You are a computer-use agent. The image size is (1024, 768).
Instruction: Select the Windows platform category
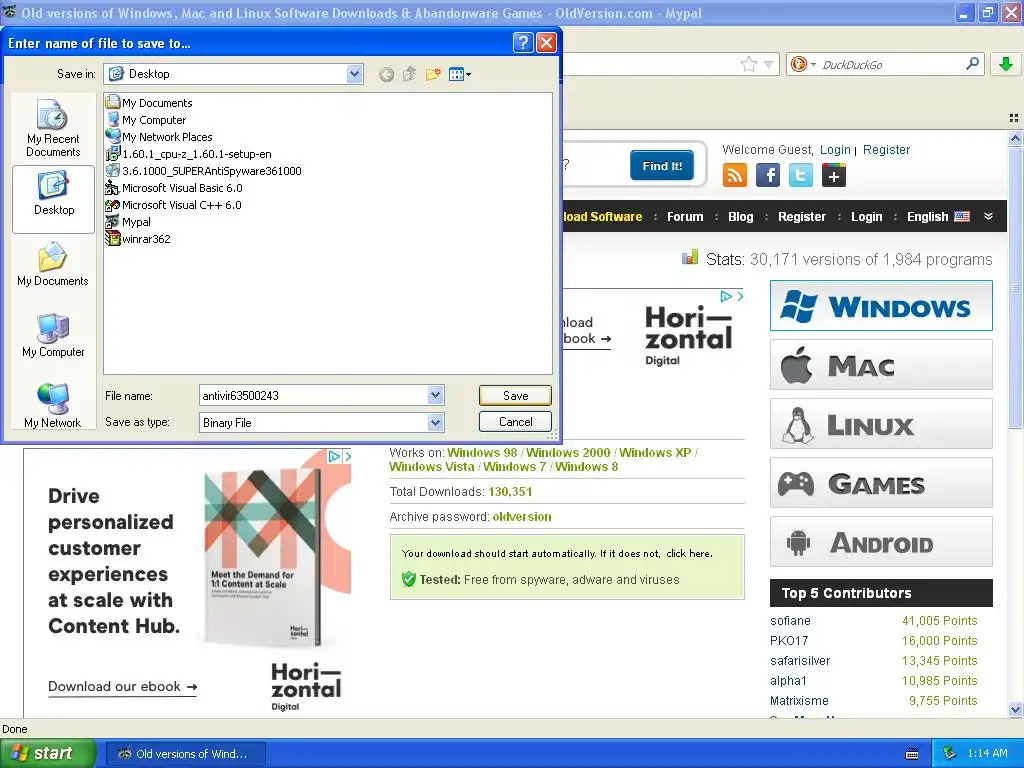tap(881, 306)
